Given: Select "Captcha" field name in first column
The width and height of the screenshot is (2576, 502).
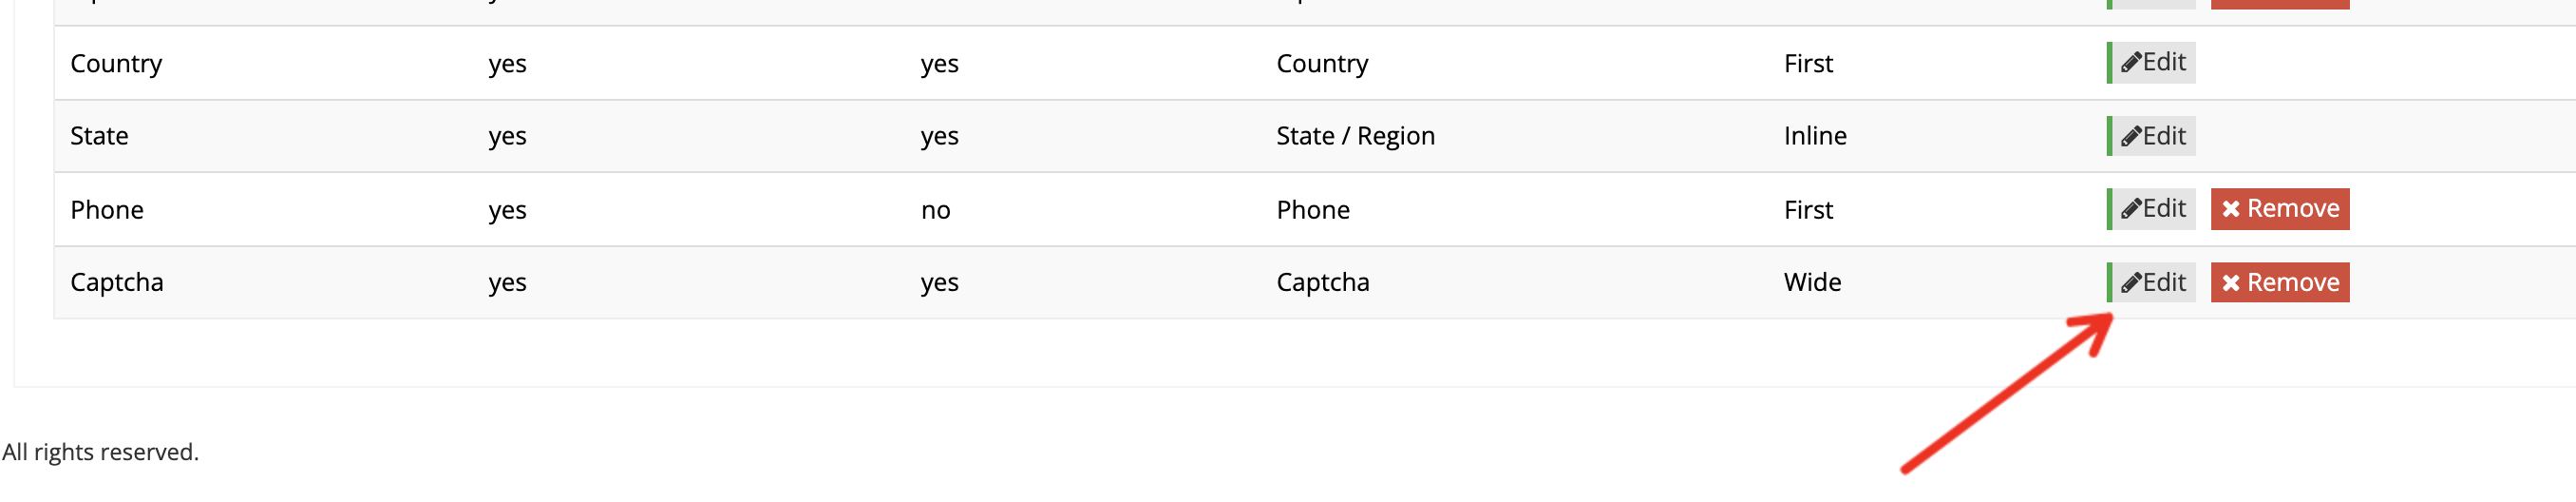Looking at the screenshot, I should 117,283.
